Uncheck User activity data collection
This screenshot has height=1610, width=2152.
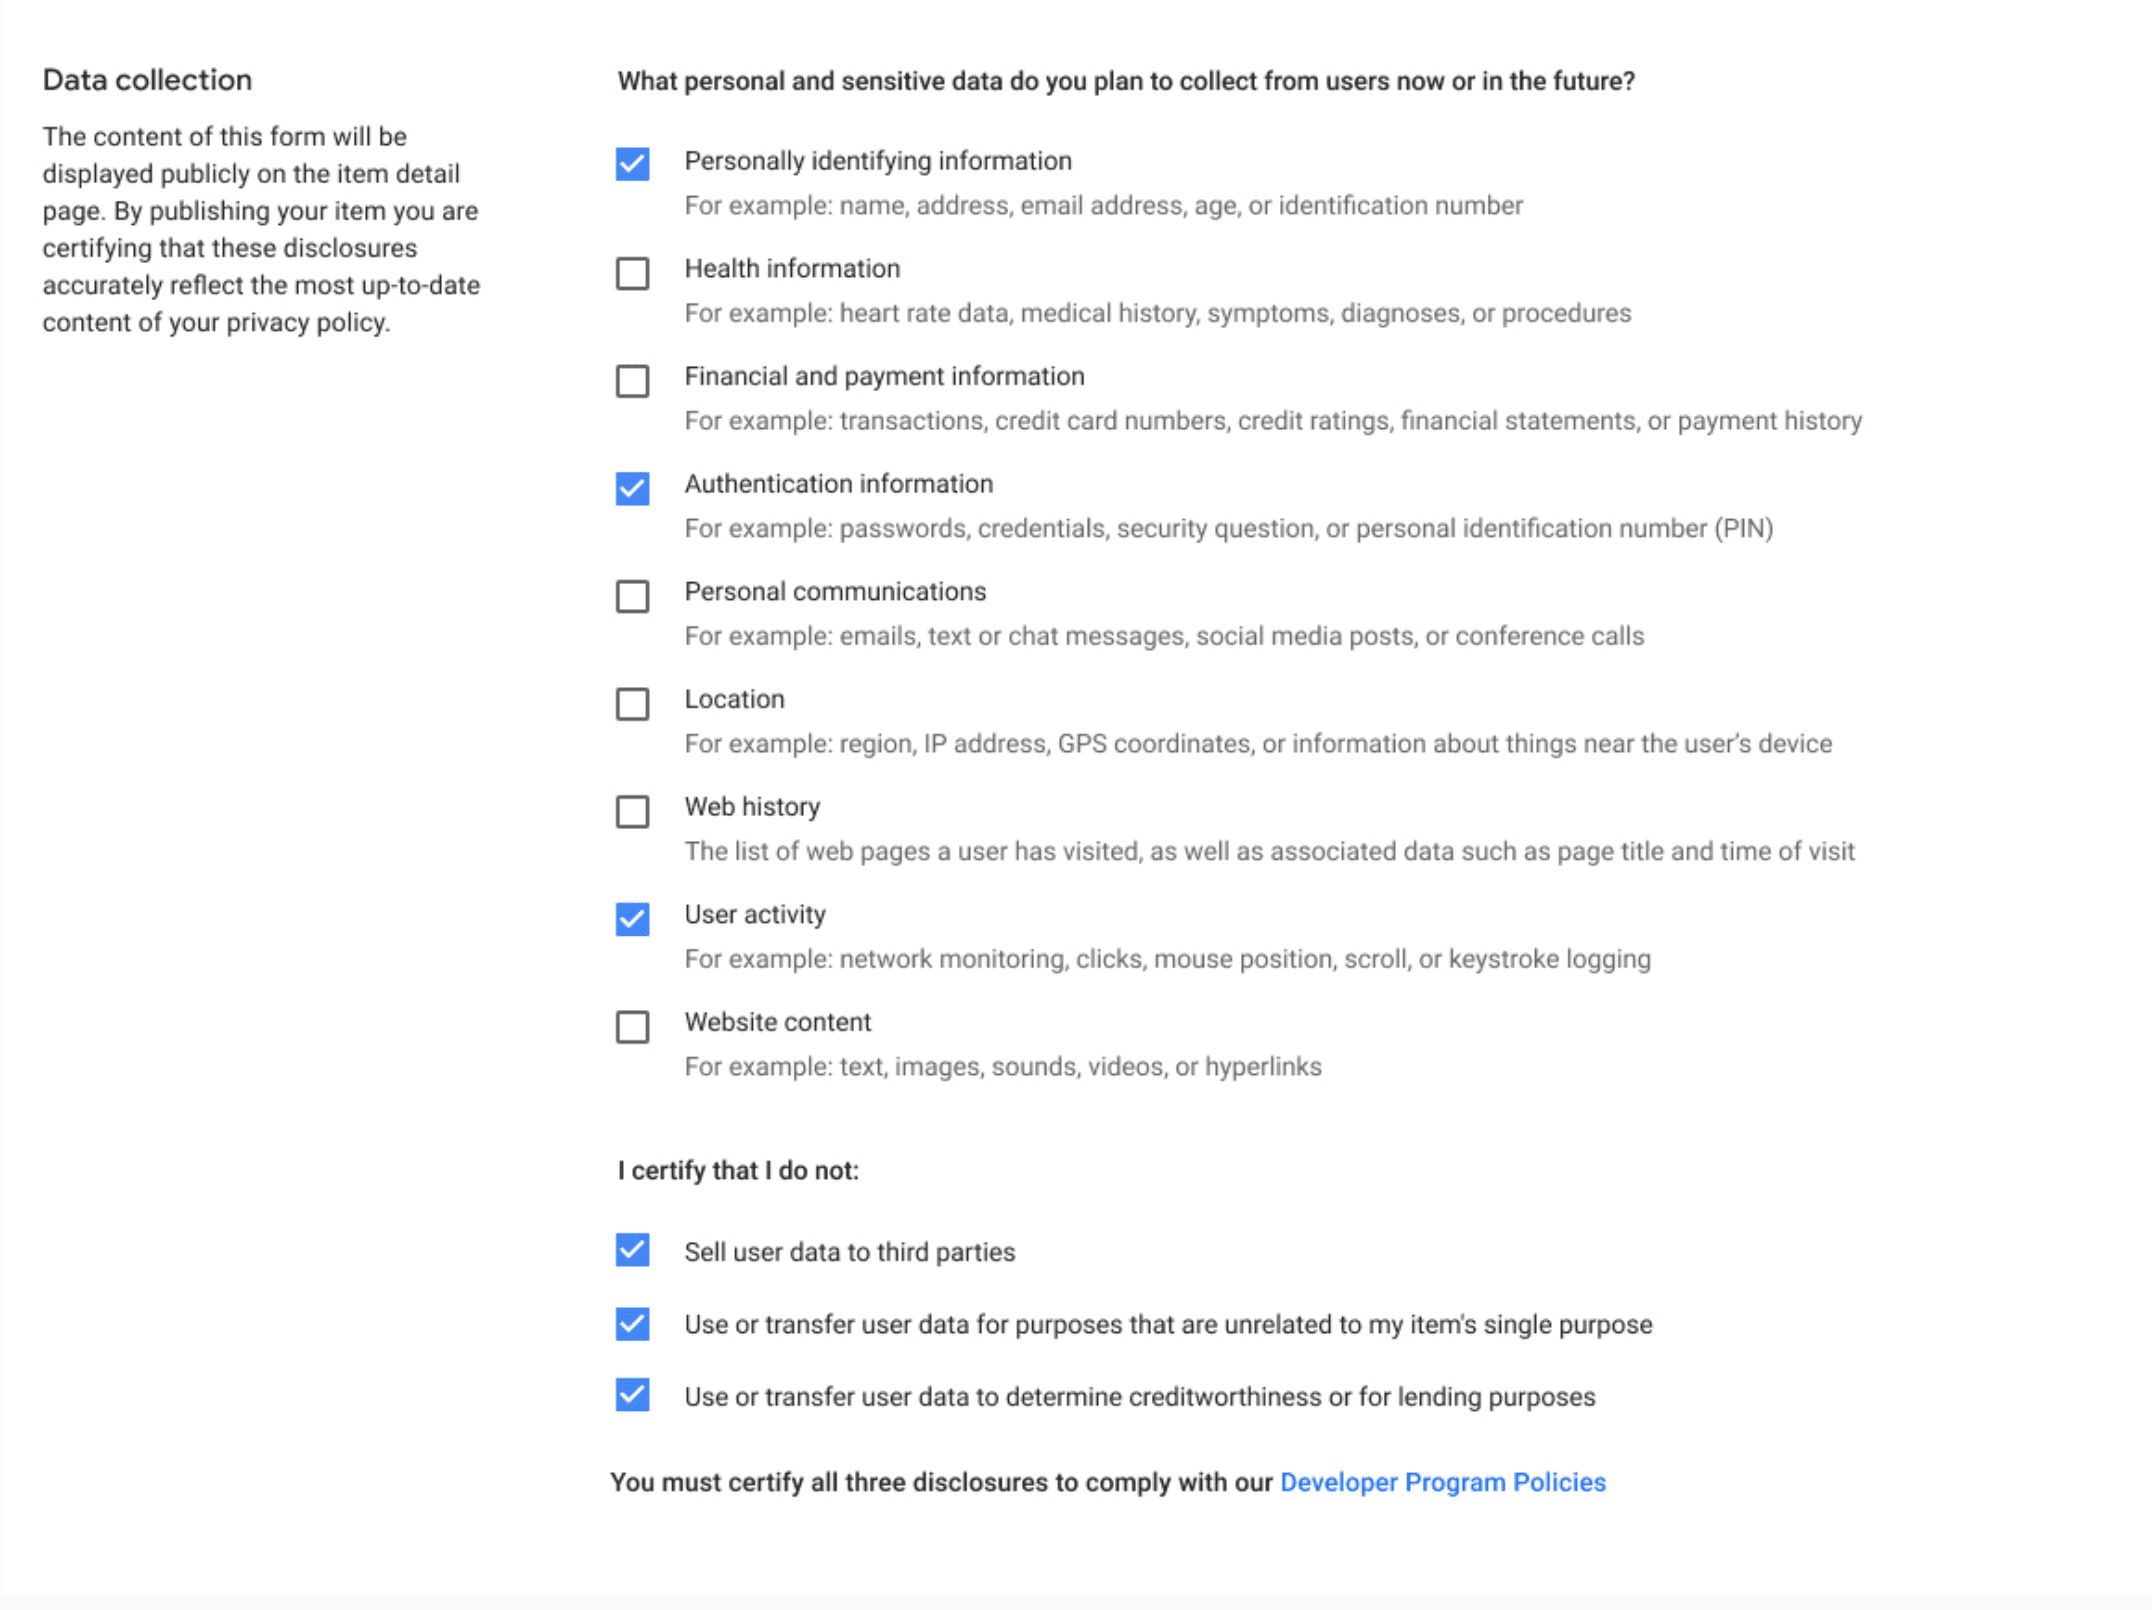[x=634, y=918]
